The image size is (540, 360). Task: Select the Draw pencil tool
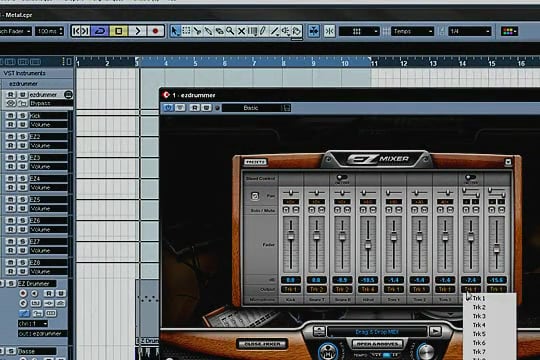click(263, 31)
